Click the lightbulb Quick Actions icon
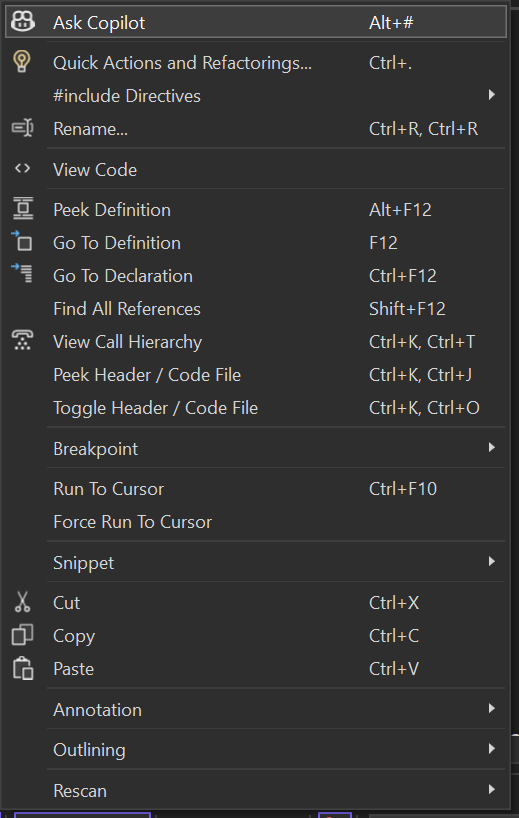Image resolution: width=519 pixels, height=818 pixels. (x=22, y=62)
